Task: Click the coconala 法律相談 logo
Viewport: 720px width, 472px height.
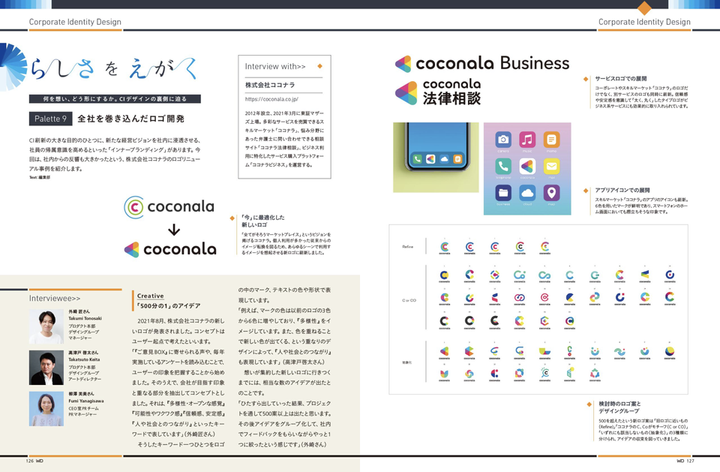Action: (438, 92)
